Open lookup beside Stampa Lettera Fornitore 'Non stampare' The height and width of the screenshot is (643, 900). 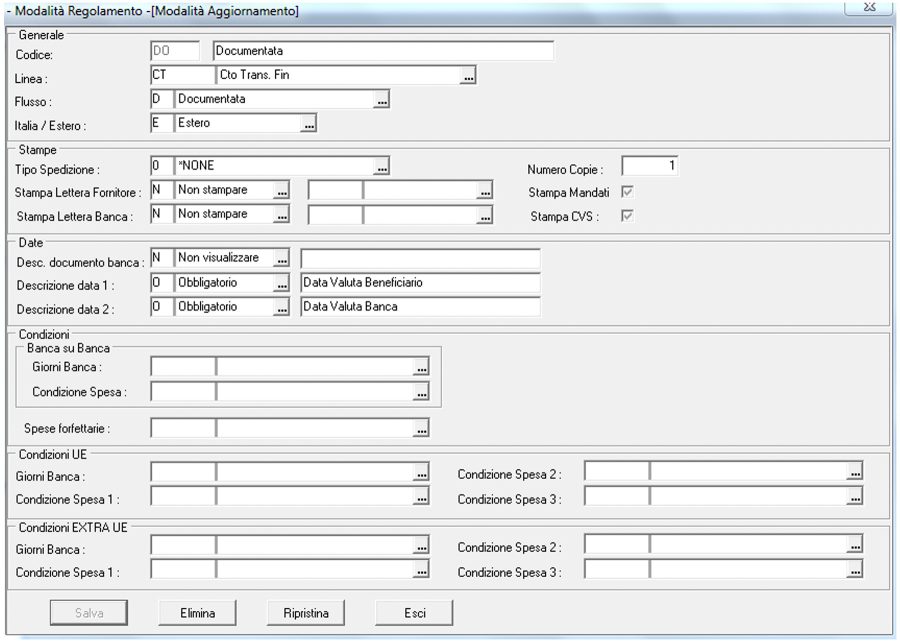point(282,190)
